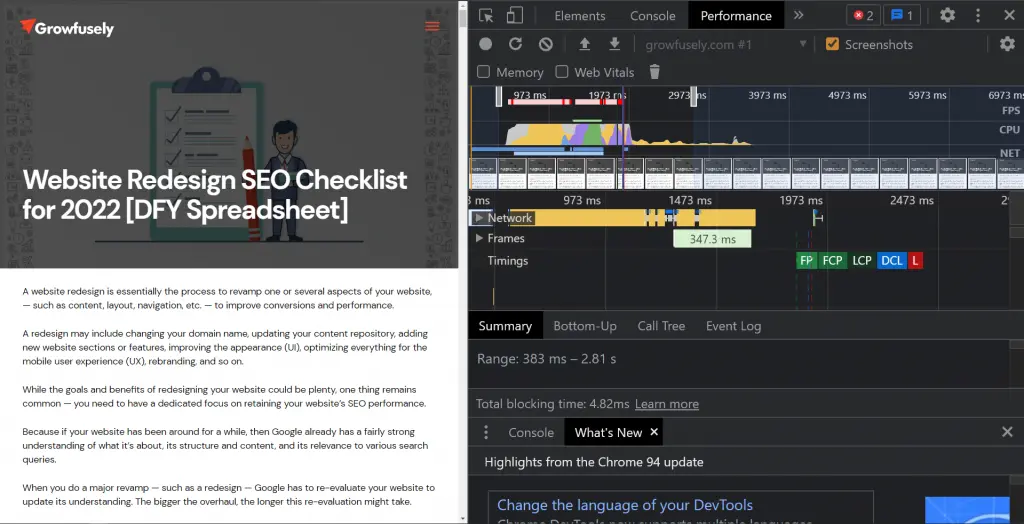Click the inspect element picker icon
This screenshot has width=1024, height=524.
(486, 15)
